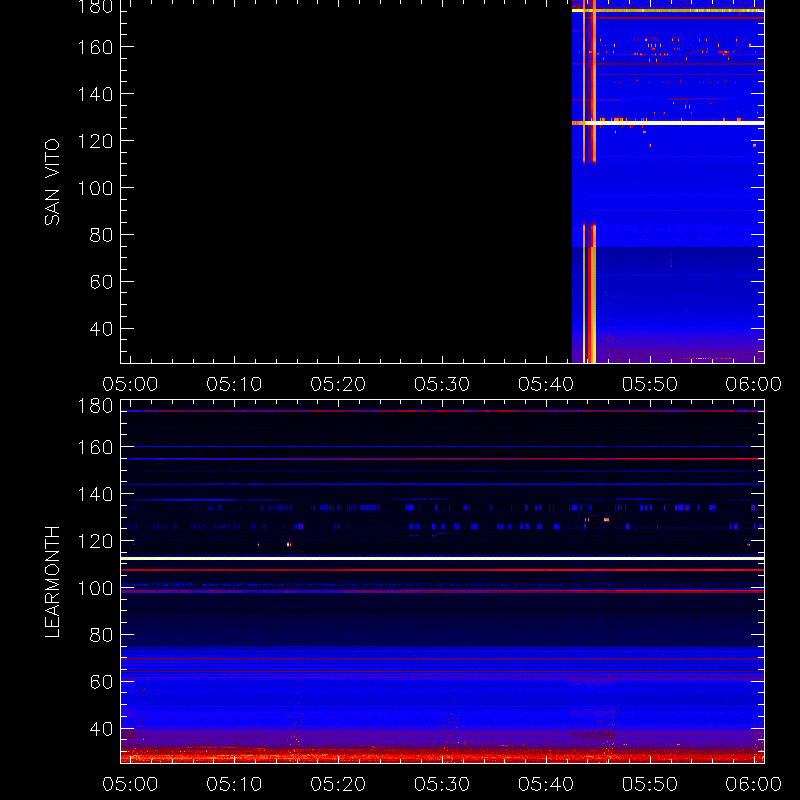
Task: Click 05:30 time label under LEARMONTH plot
Action: 442,784
